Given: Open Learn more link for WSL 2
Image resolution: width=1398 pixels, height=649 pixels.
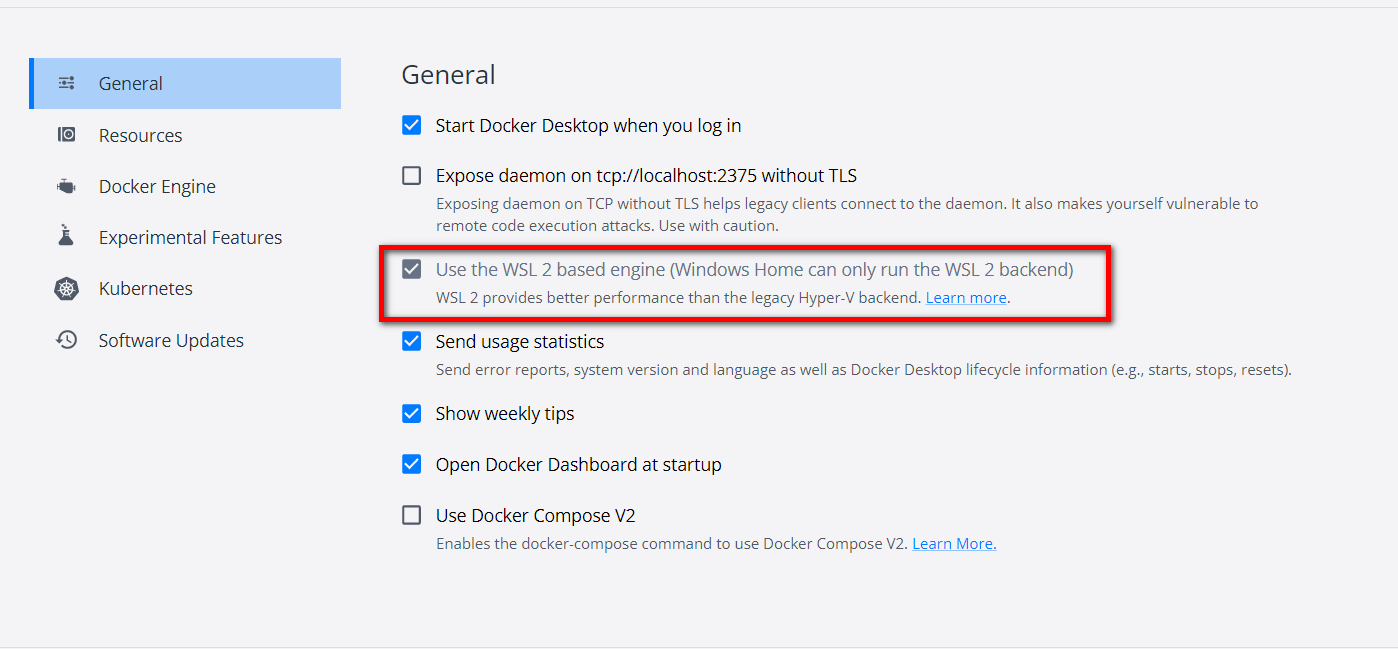Looking at the screenshot, I should coord(966,297).
